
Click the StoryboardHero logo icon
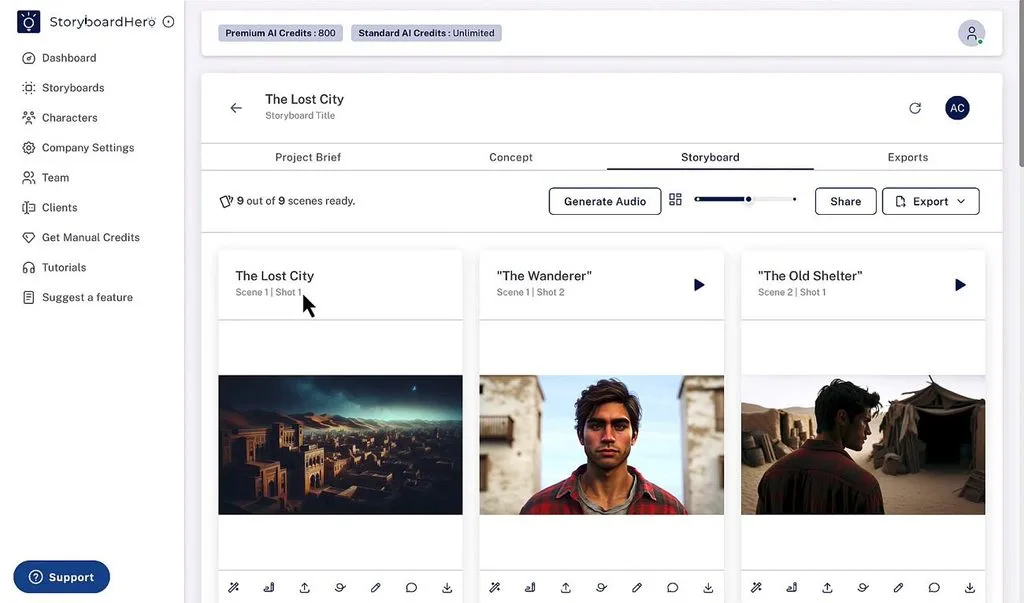[28, 22]
